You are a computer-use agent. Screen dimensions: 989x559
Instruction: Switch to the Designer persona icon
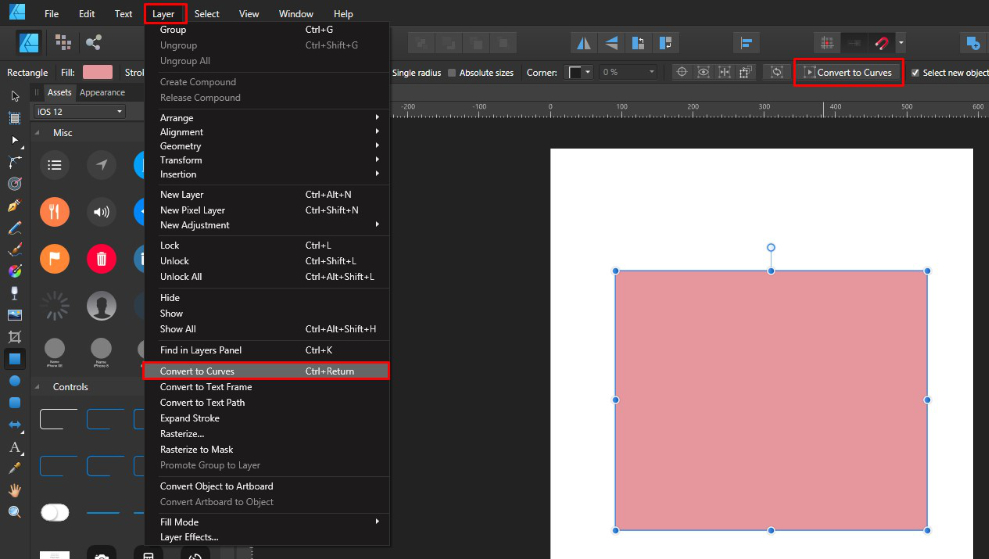[29, 43]
